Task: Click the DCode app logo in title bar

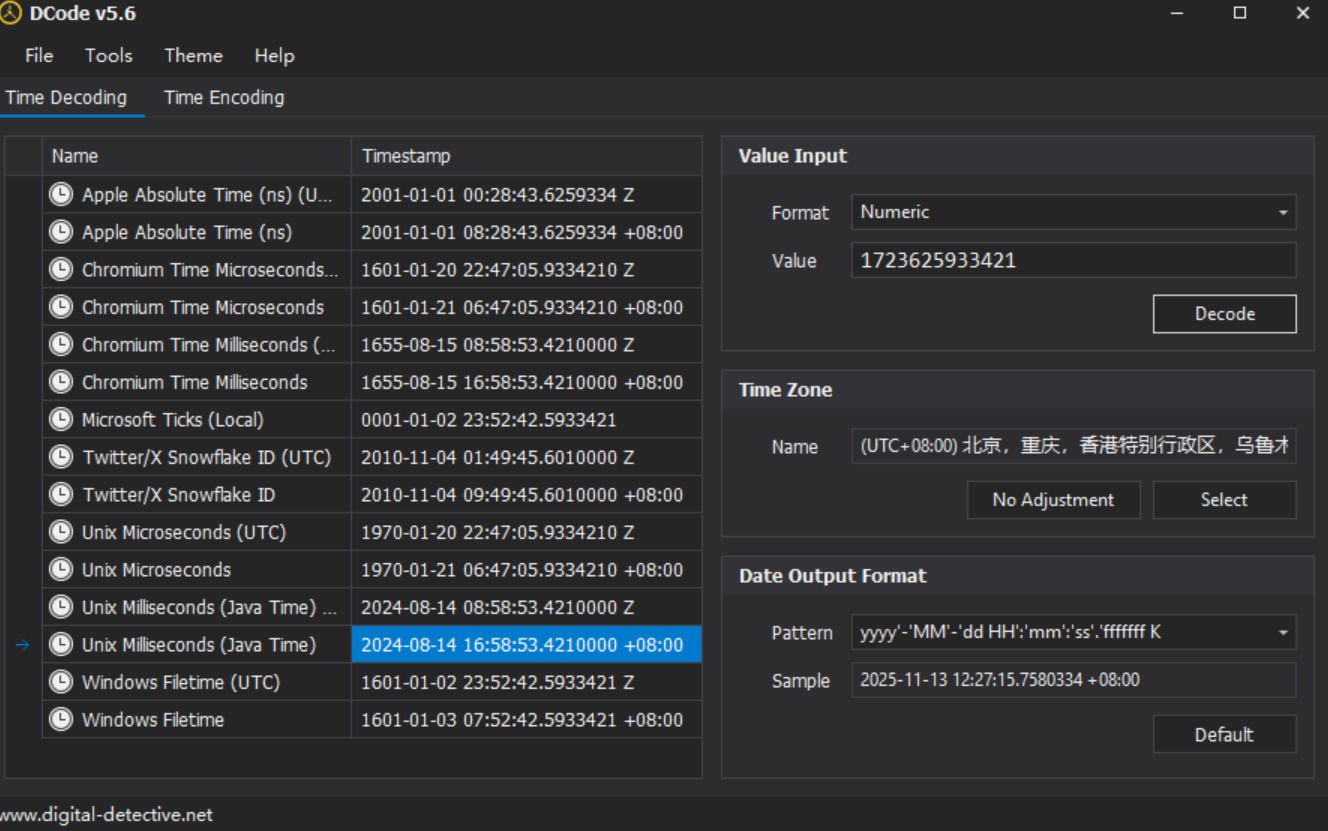Action: tap(11, 13)
